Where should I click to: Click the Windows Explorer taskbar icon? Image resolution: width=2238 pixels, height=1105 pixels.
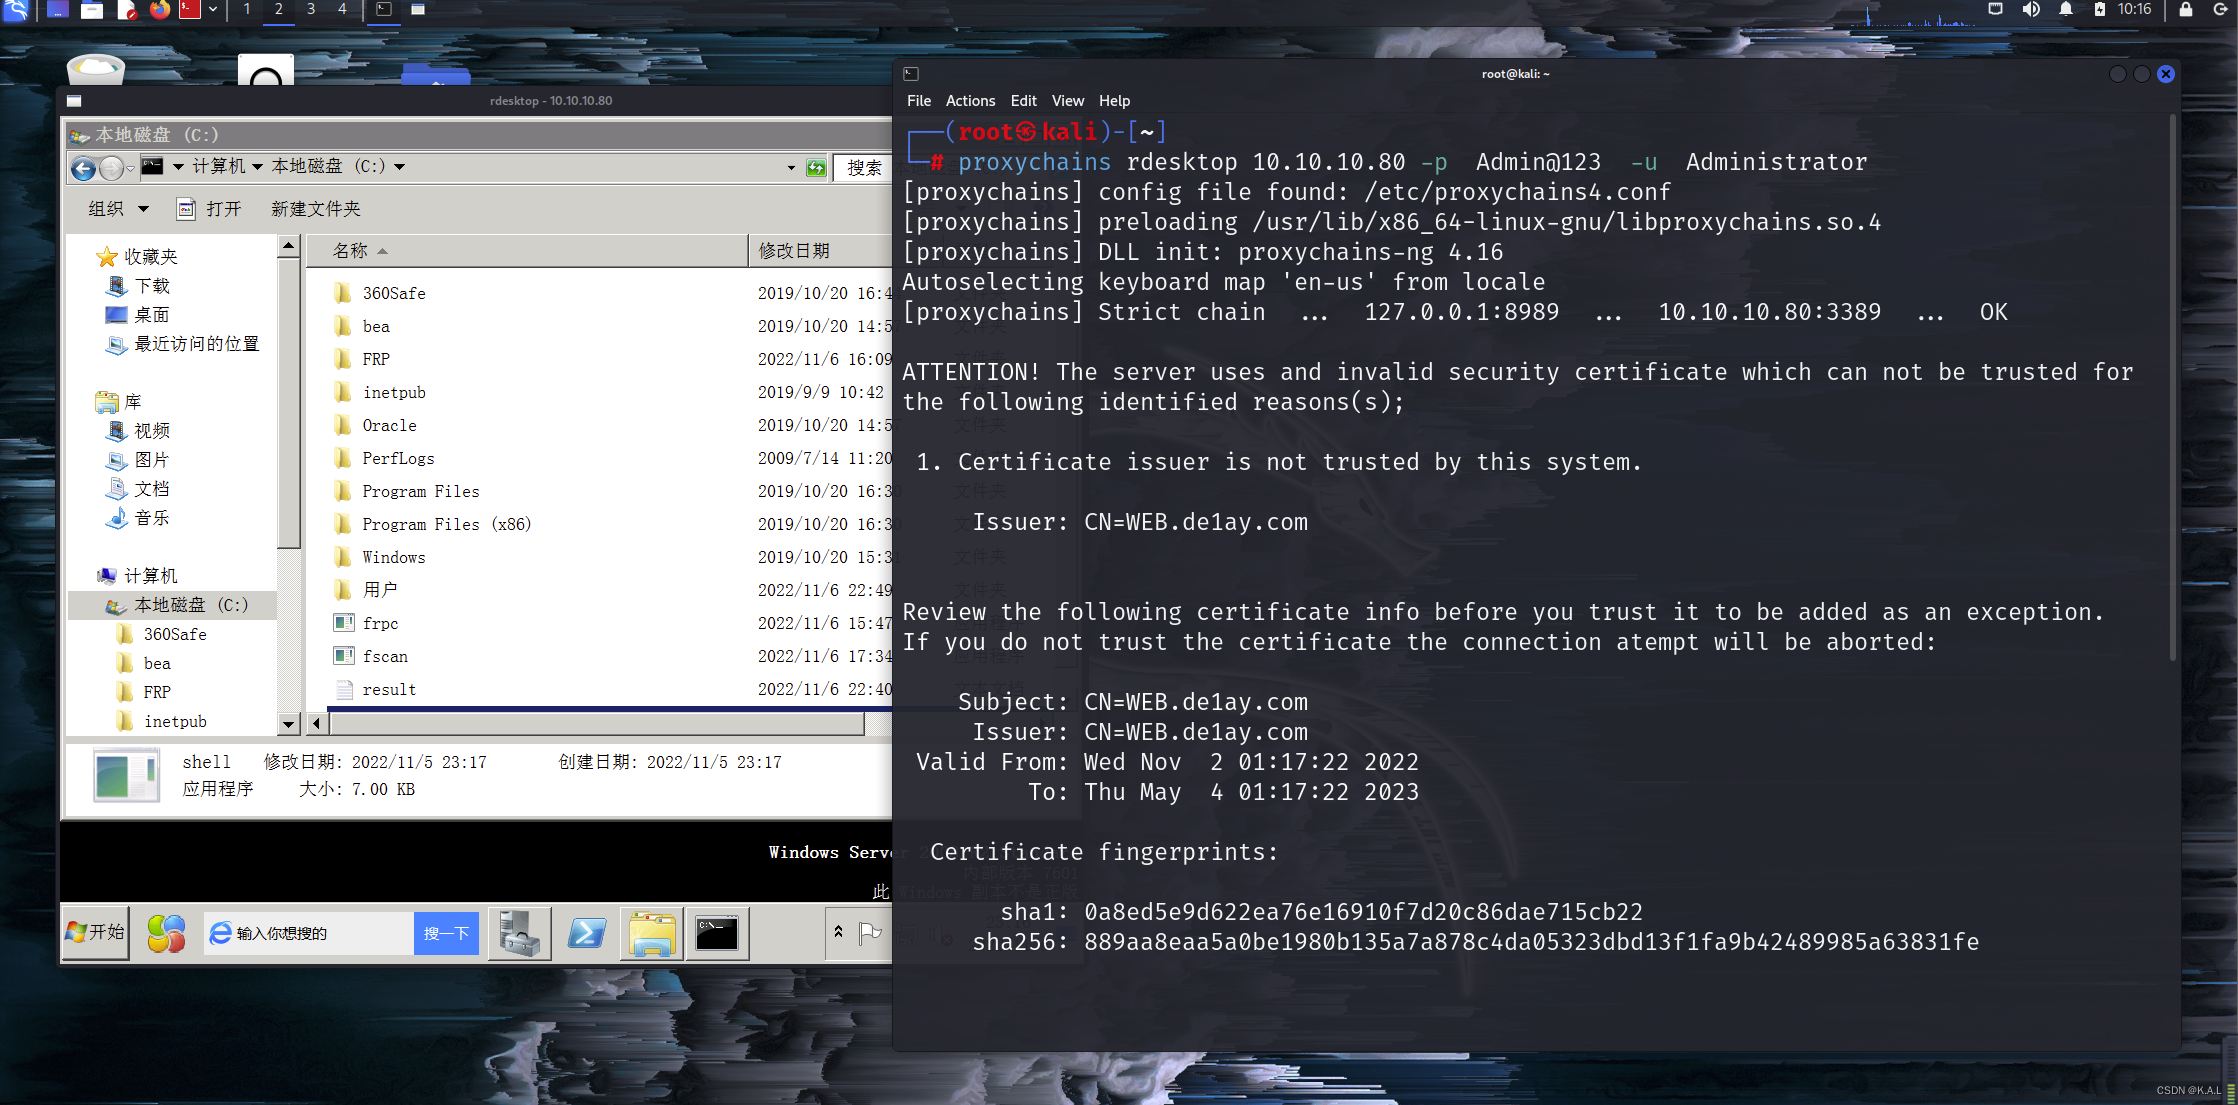[652, 934]
